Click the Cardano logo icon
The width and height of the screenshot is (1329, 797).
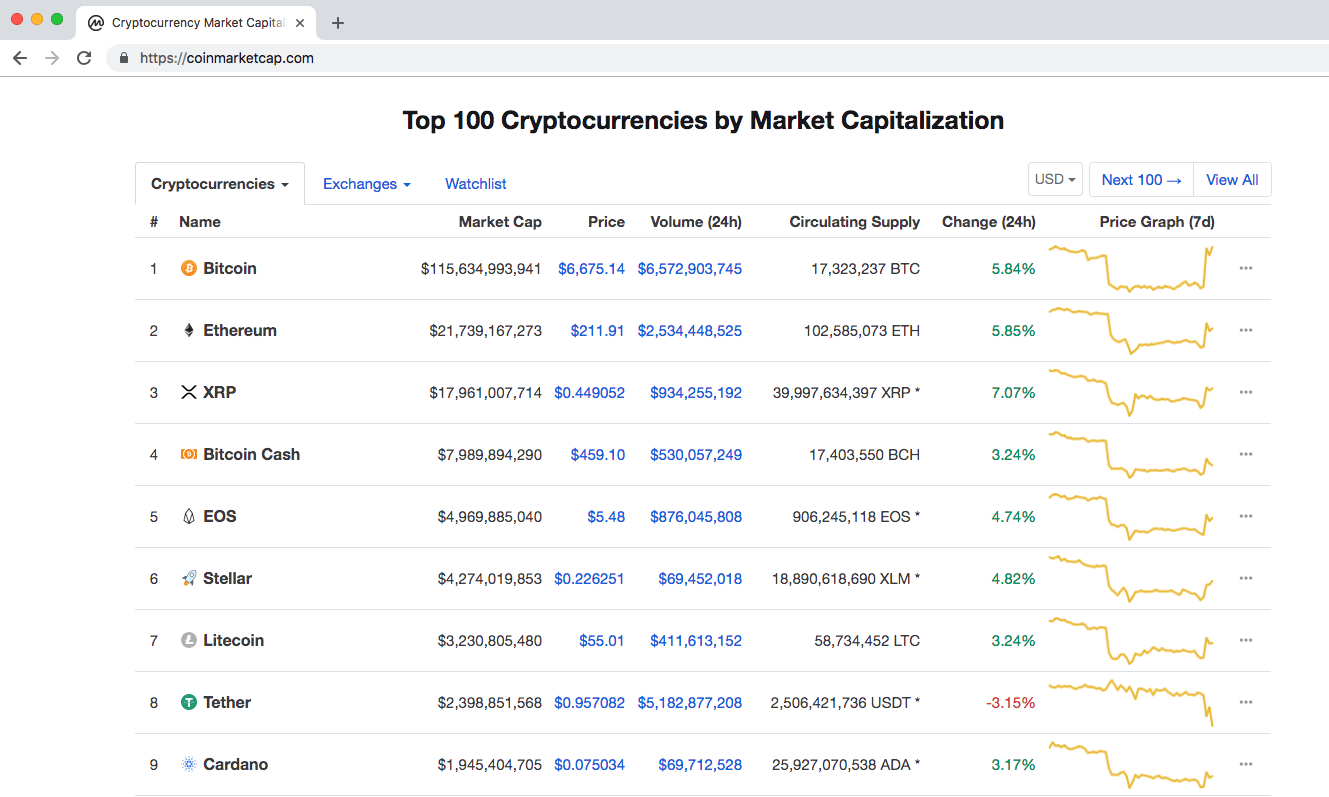click(x=189, y=764)
